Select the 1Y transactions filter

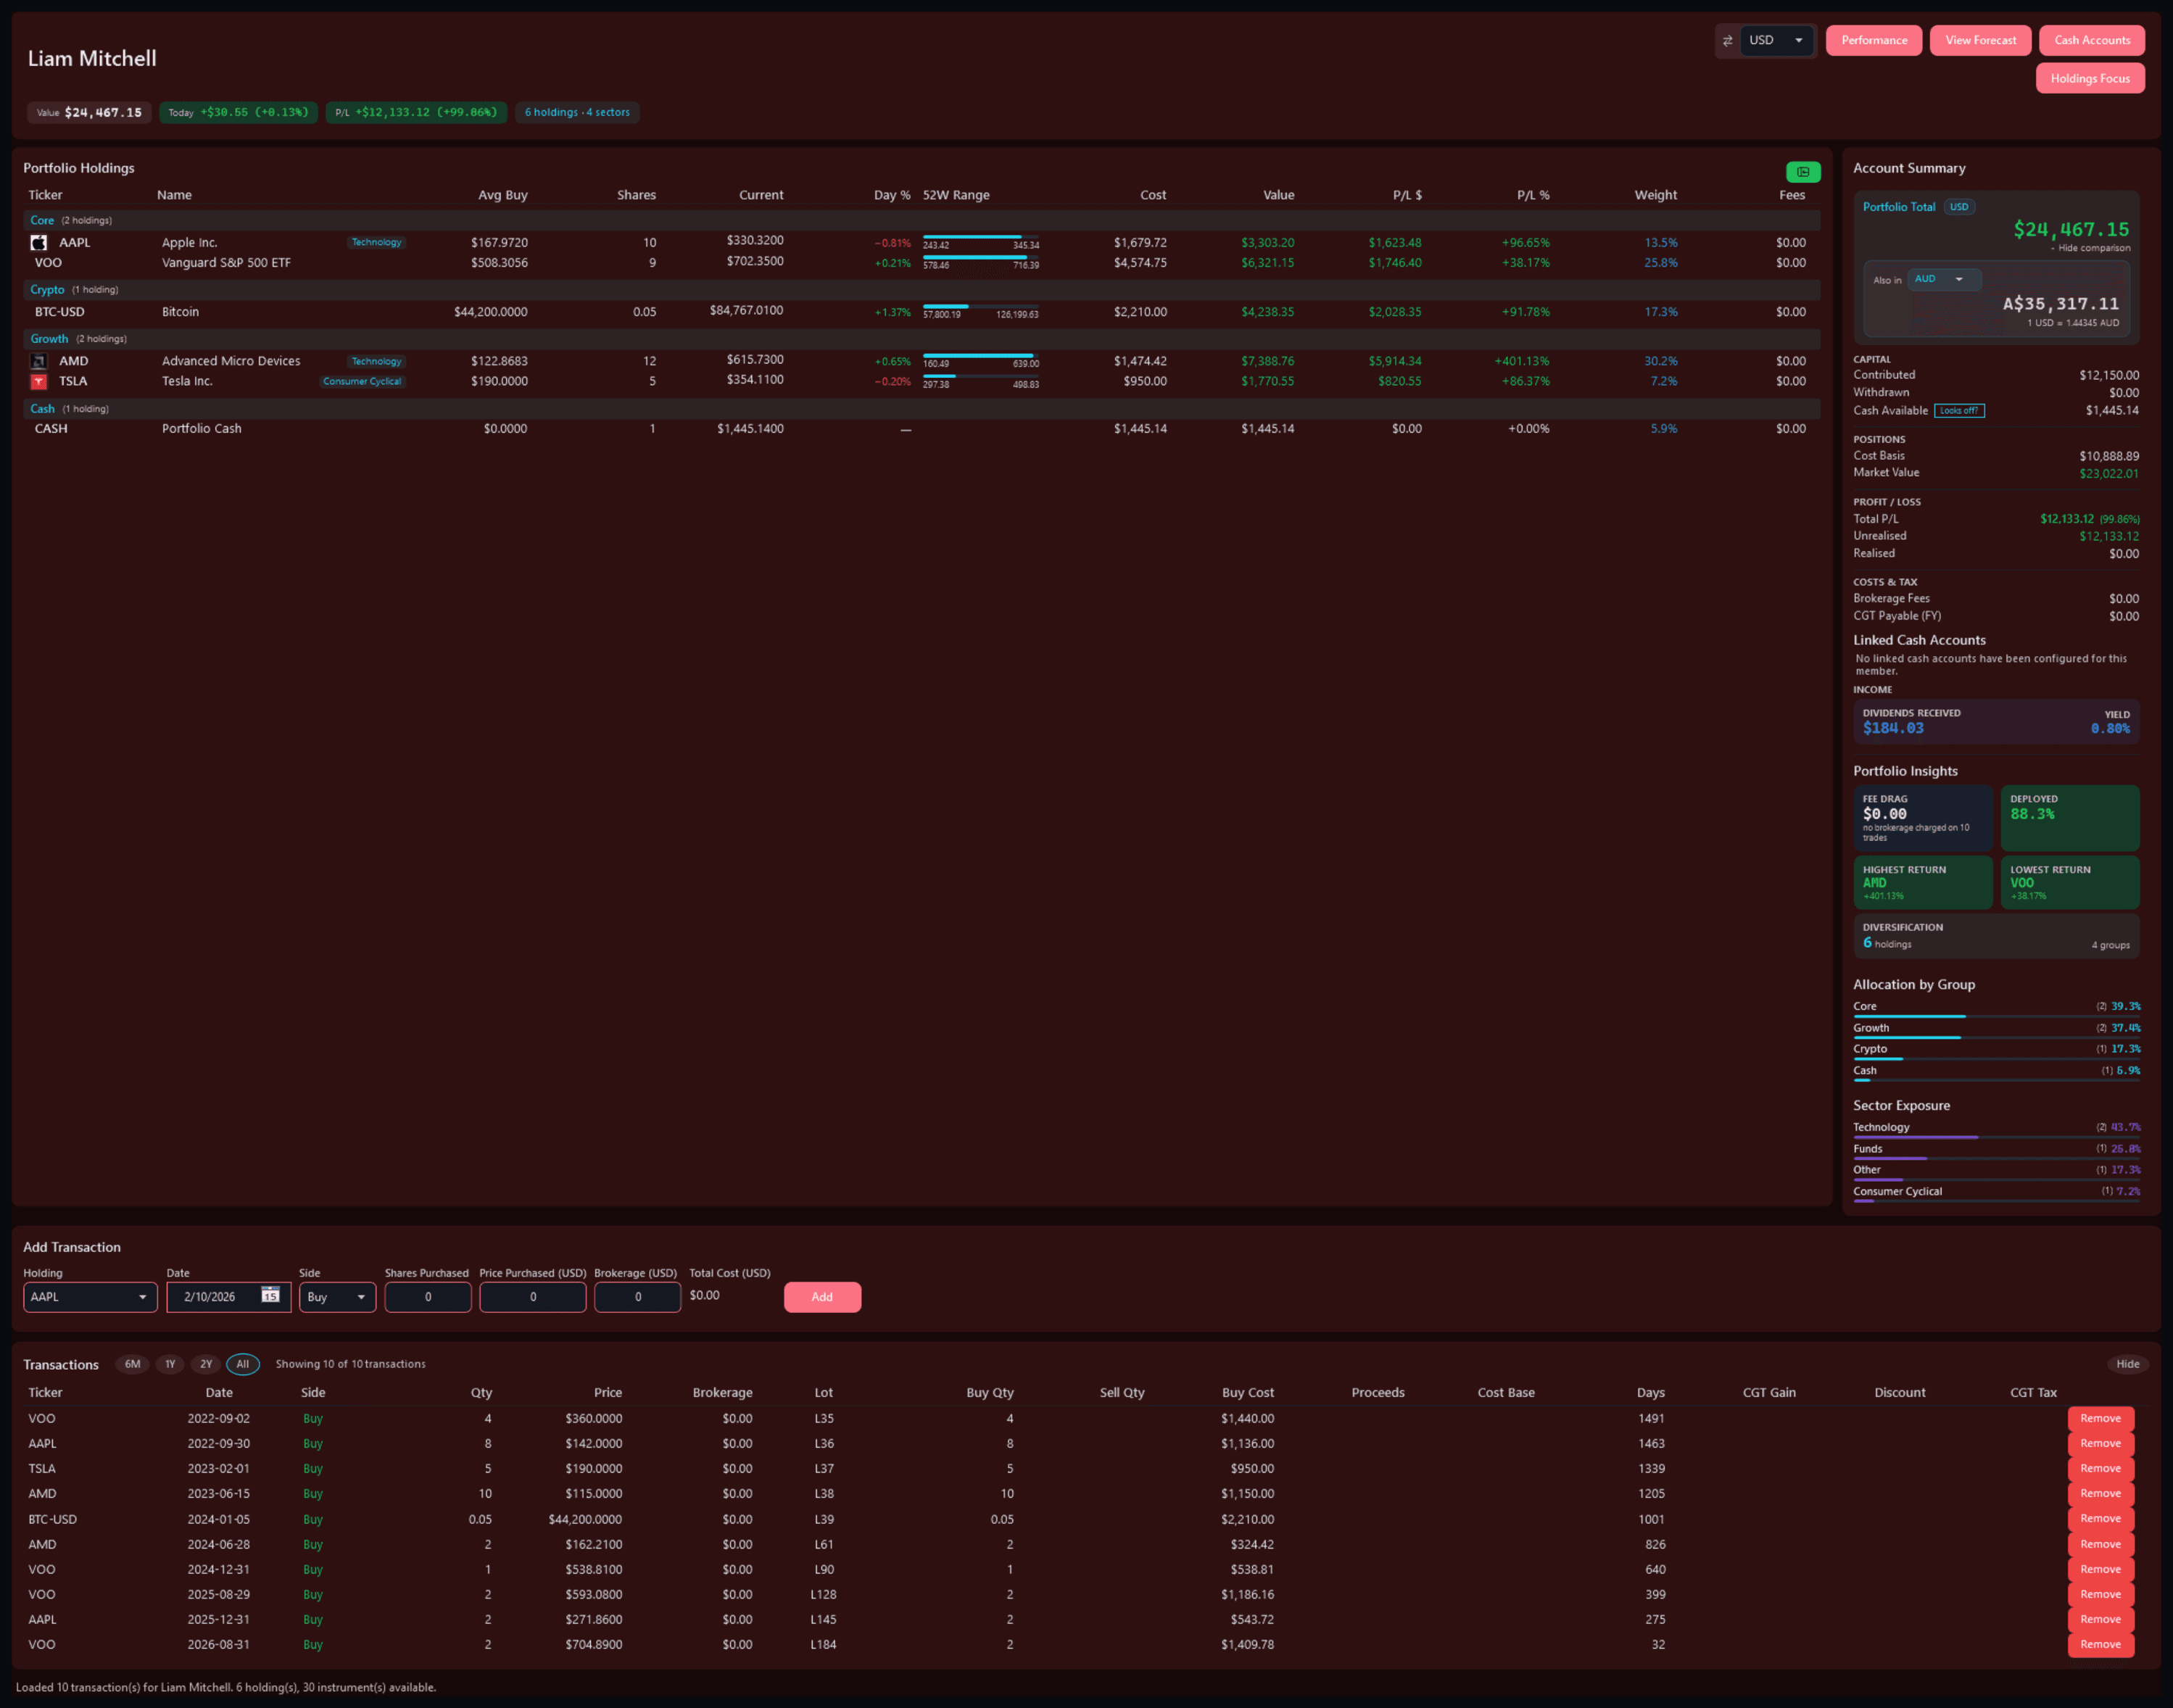[170, 1364]
